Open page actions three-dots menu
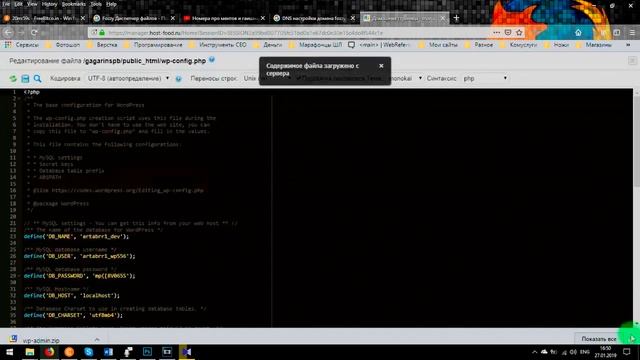 click(496, 33)
